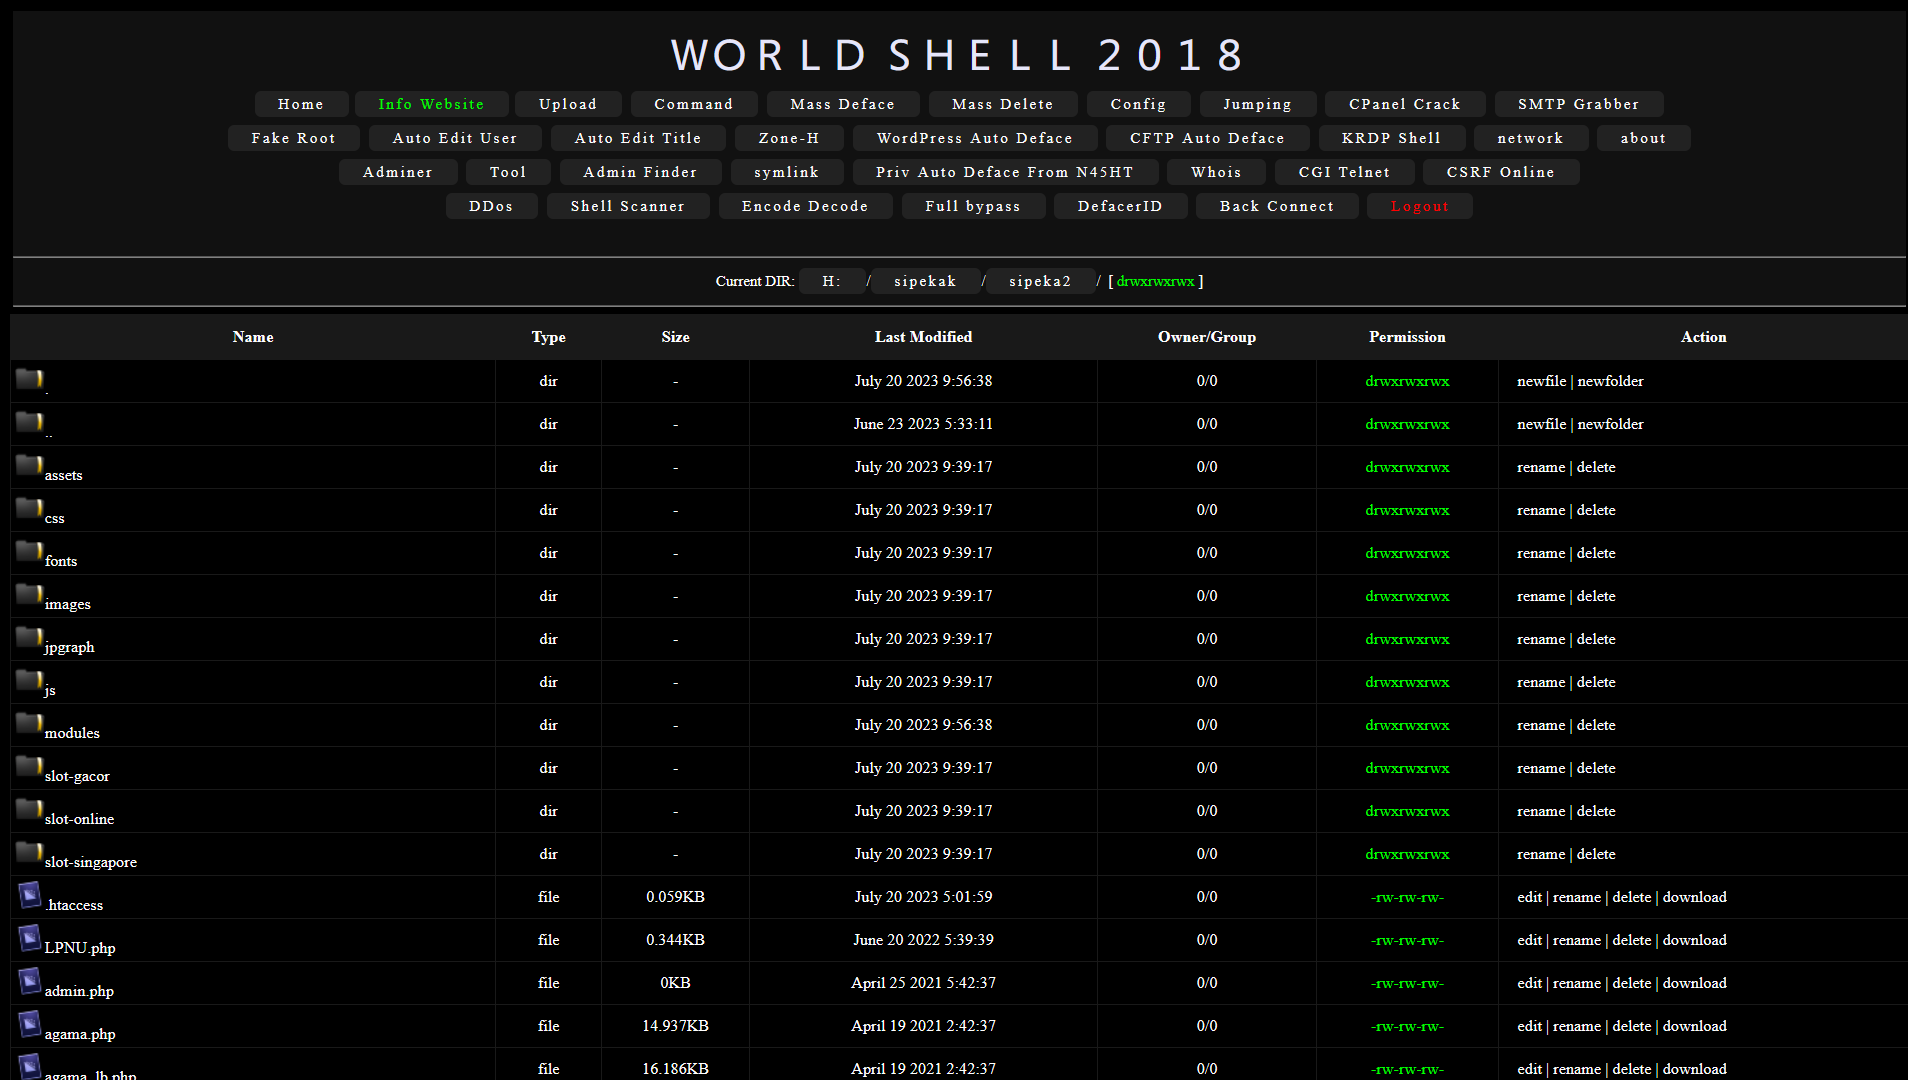
Task: Open the Upload menu item
Action: coord(568,104)
